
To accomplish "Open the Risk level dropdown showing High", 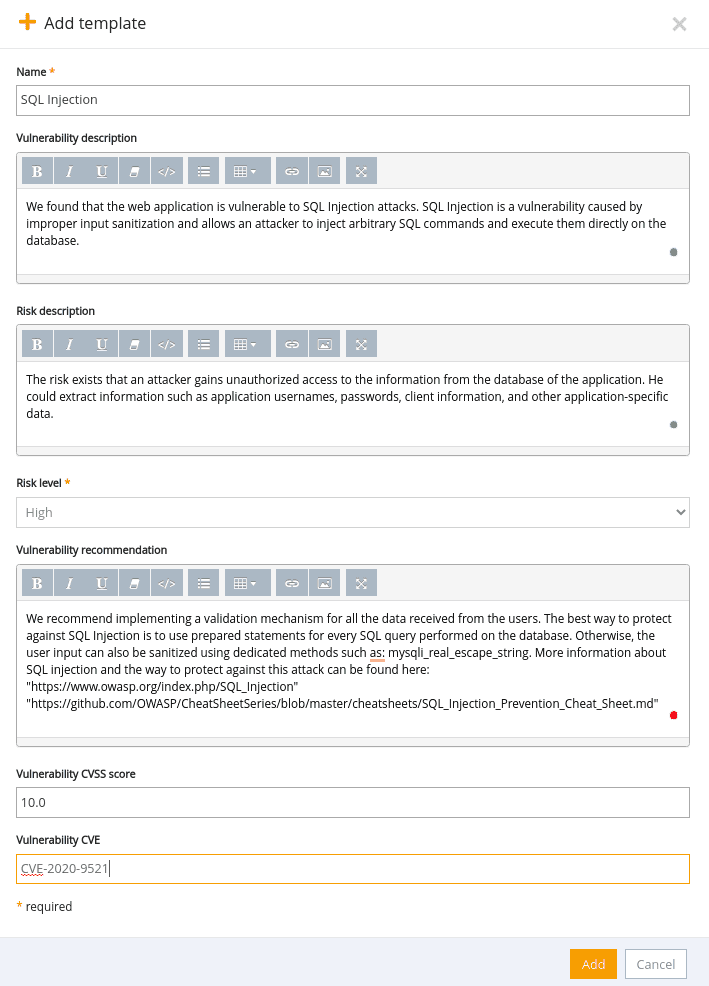I will pos(354,512).
